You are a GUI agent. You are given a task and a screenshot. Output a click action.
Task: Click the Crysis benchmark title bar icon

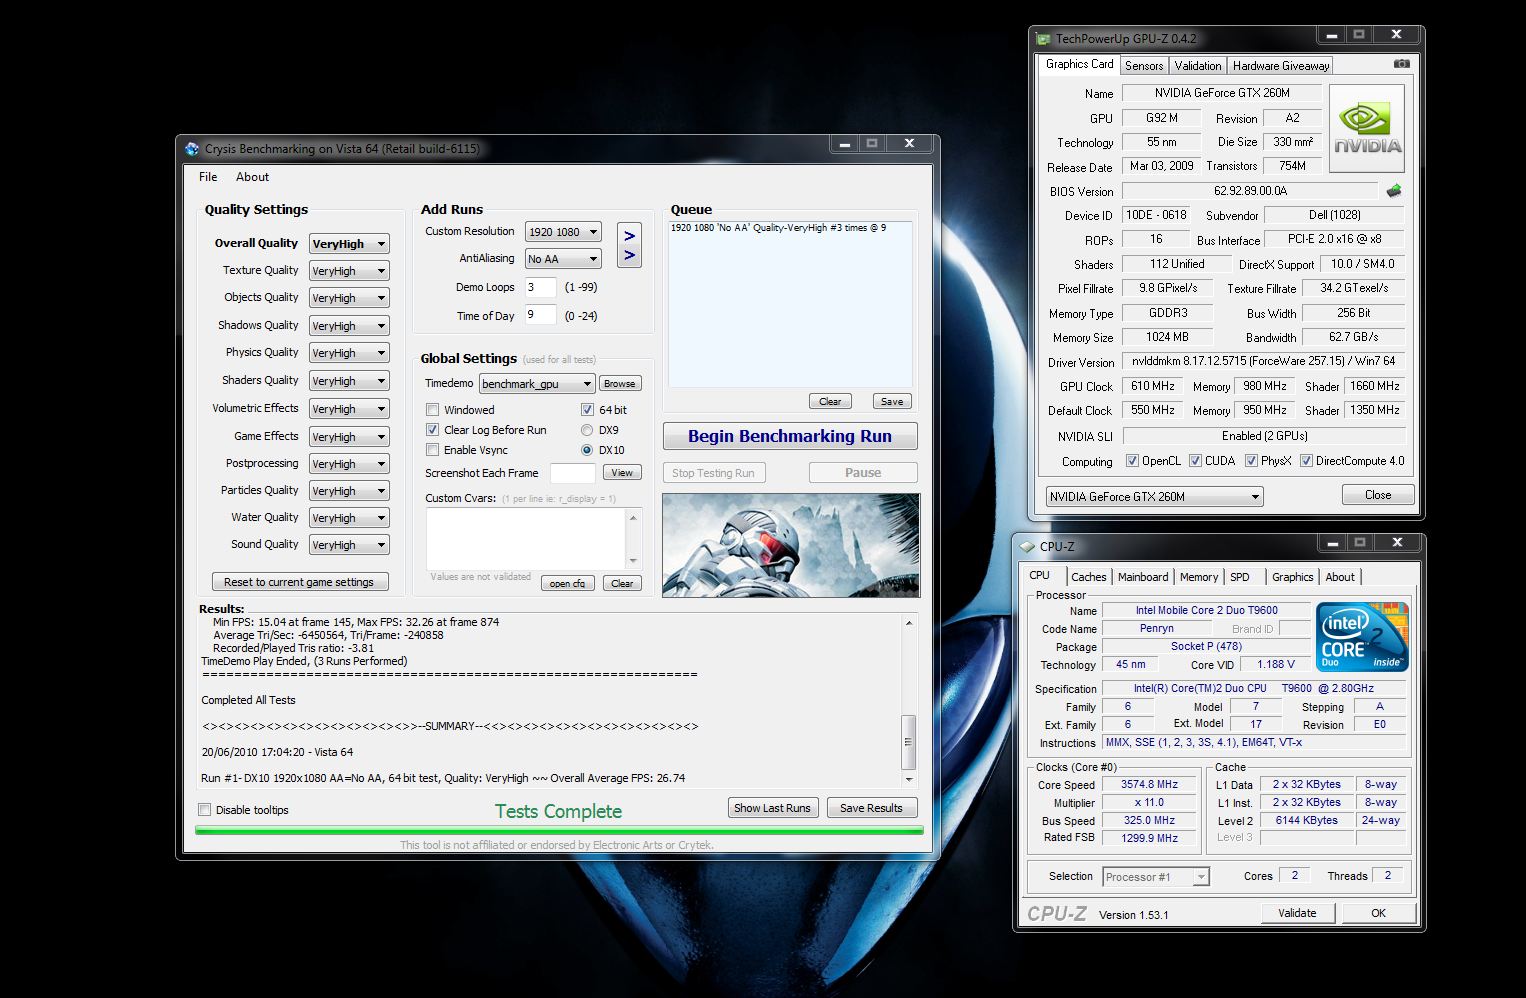point(192,149)
